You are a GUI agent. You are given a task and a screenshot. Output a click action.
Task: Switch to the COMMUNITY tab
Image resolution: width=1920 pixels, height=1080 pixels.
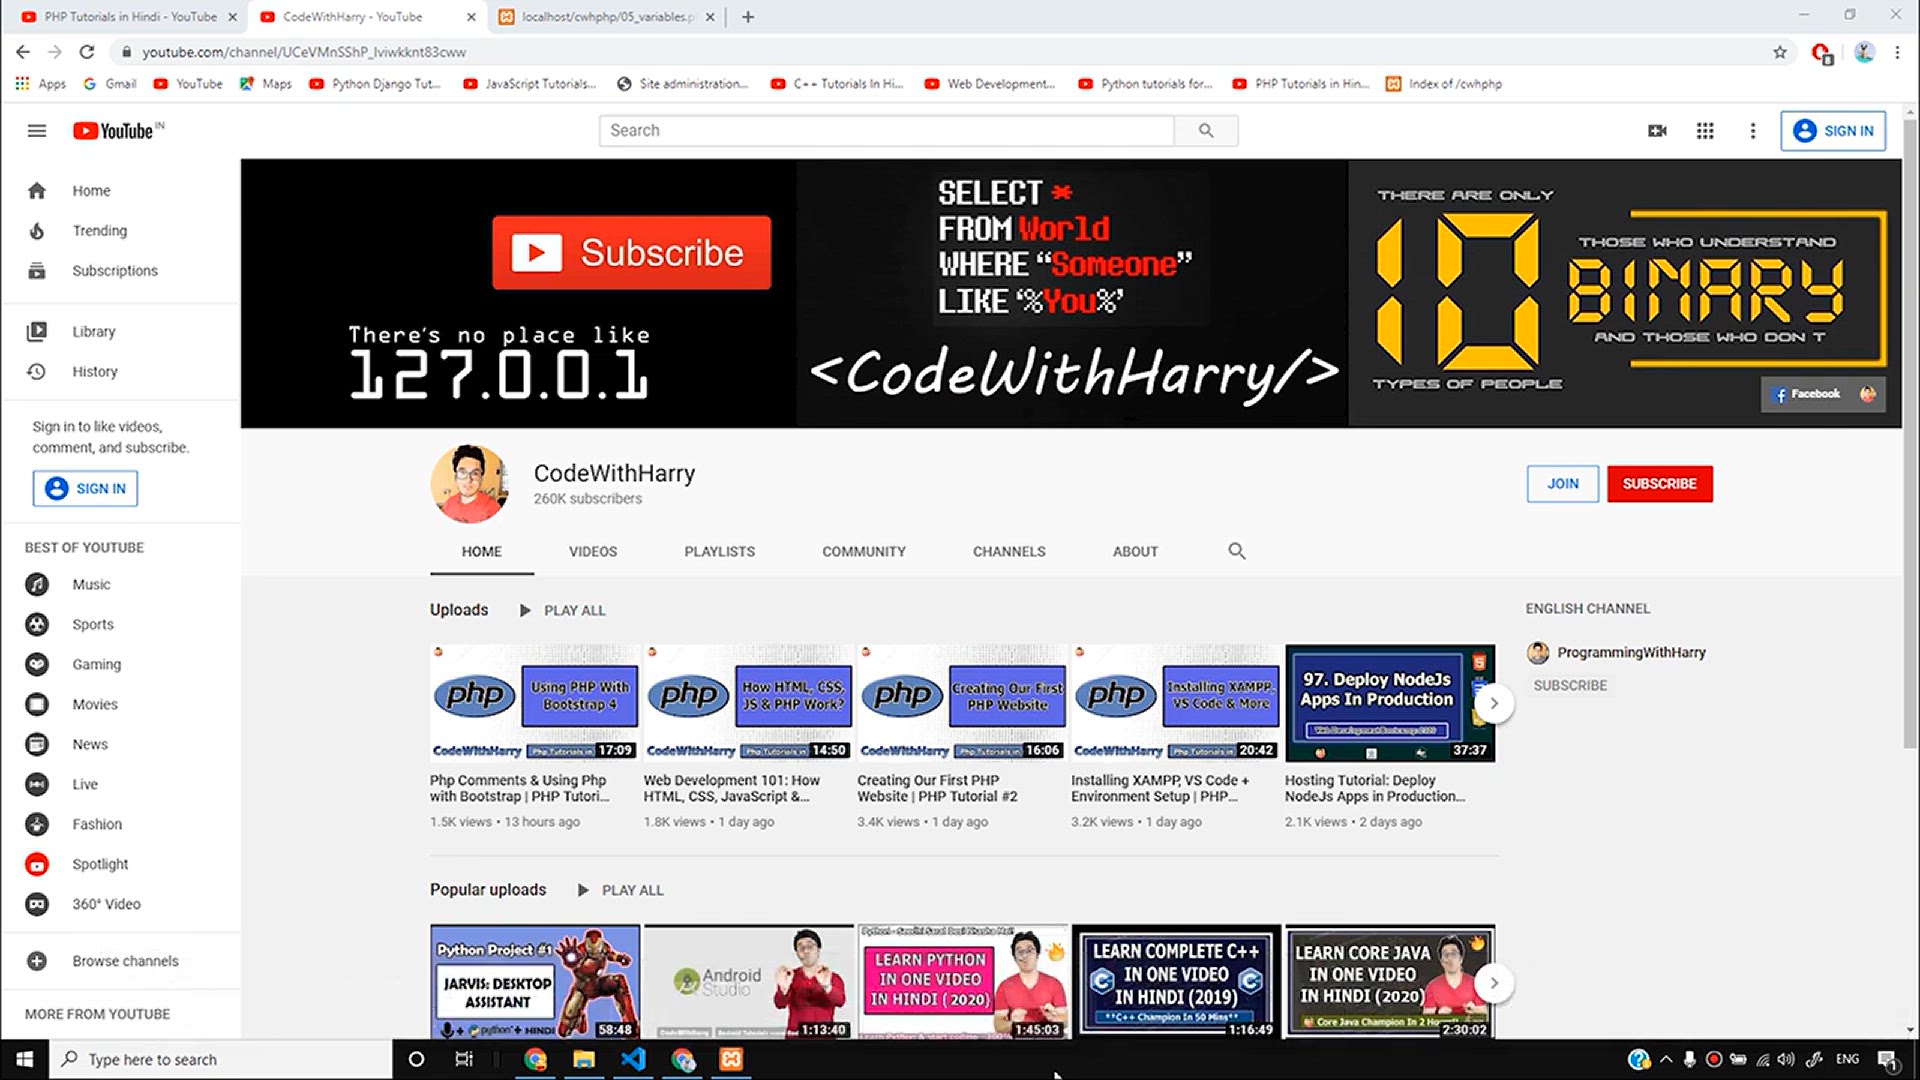[x=864, y=552]
